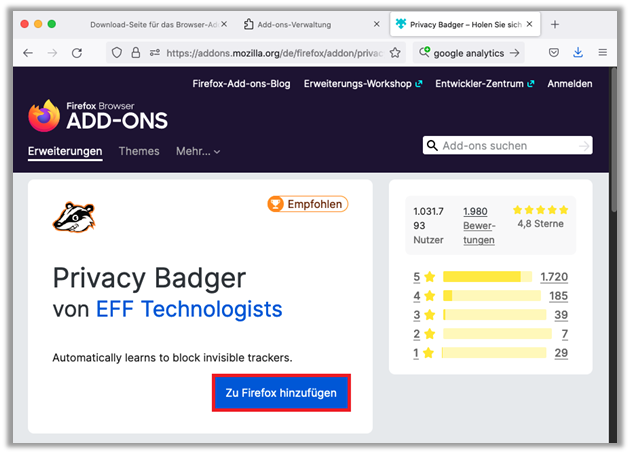This screenshot has height=454, width=630.
Task: Open the Firefox hamburger menu
Action: (x=602, y=52)
